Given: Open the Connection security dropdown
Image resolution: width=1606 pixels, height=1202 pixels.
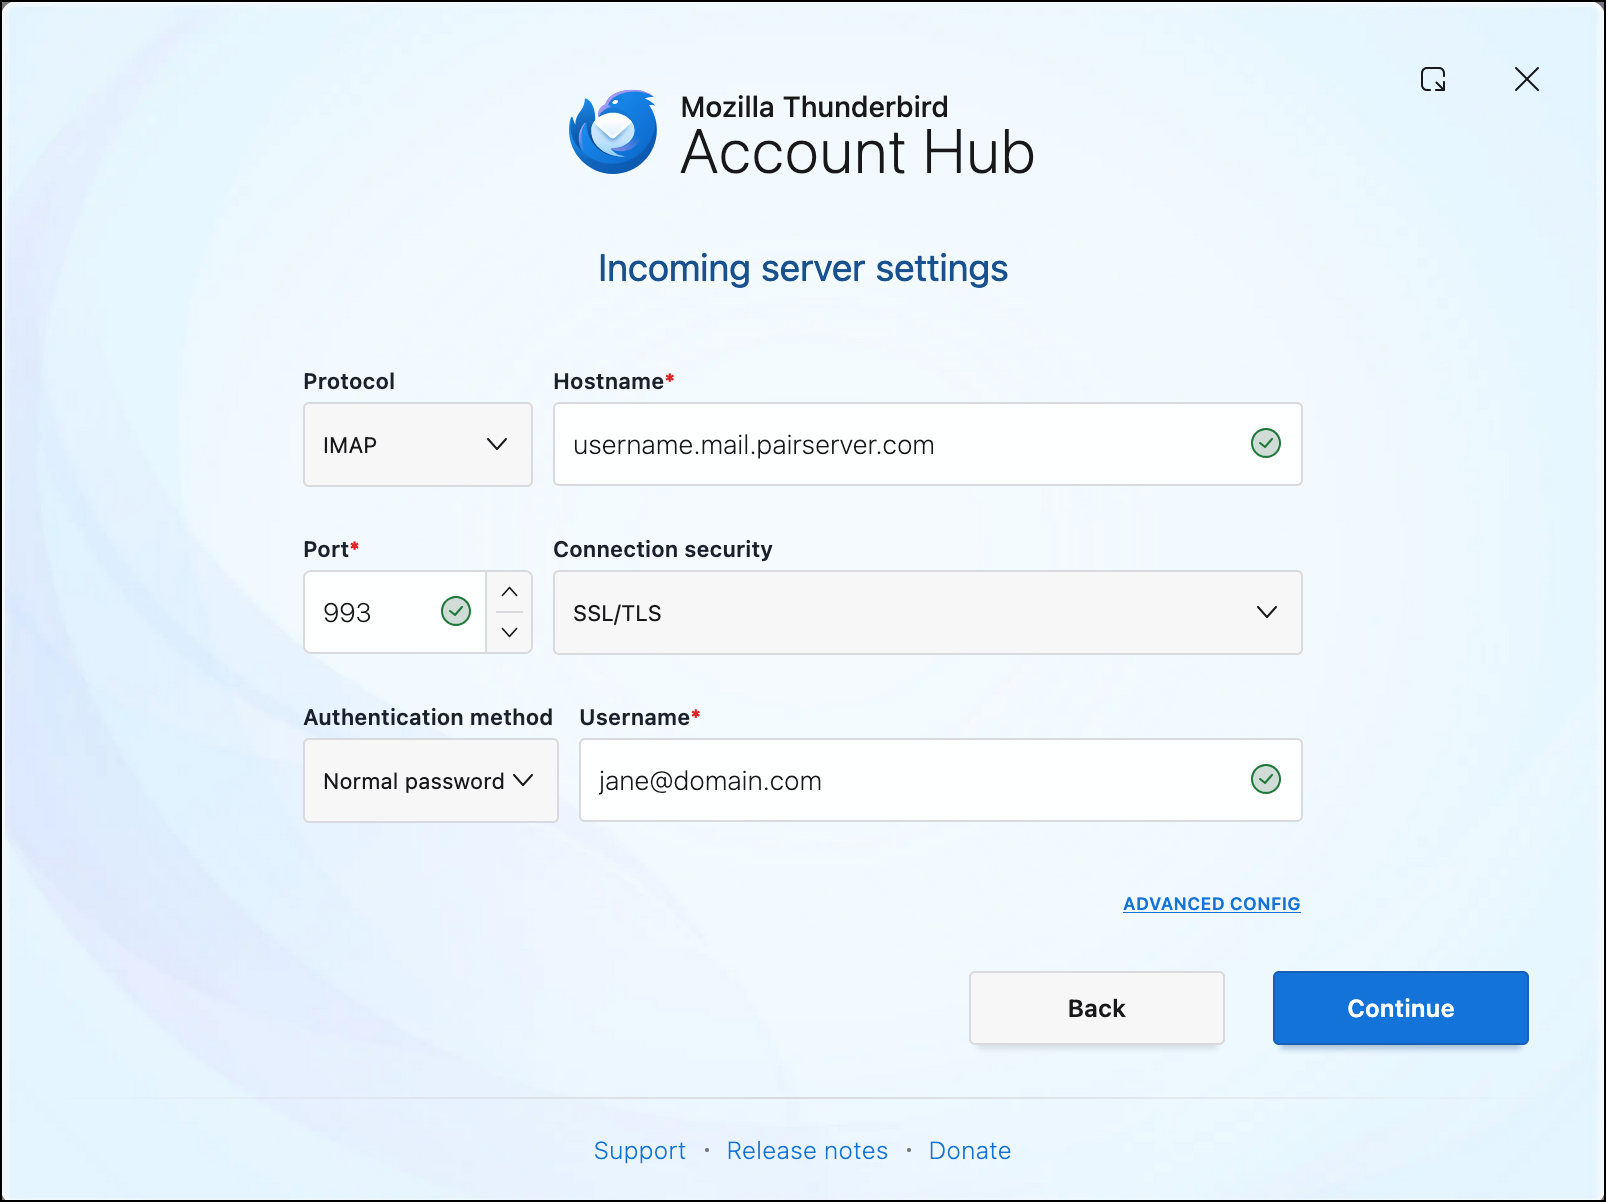Looking at the screenshot, I should pos(928,612).
